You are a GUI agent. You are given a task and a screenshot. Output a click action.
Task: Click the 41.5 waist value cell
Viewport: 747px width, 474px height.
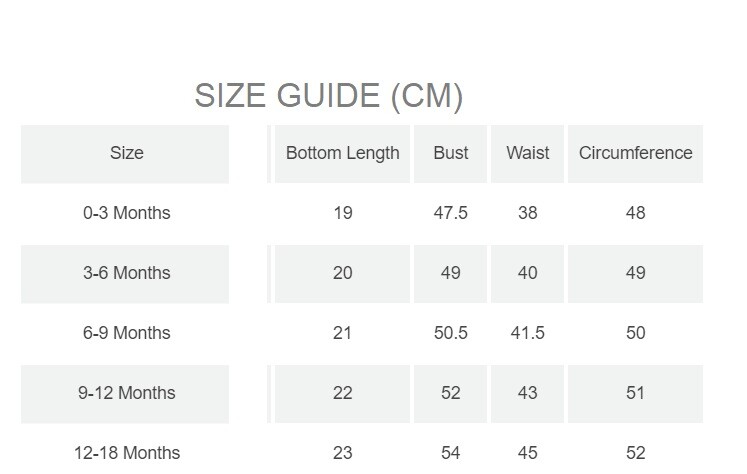528,333
